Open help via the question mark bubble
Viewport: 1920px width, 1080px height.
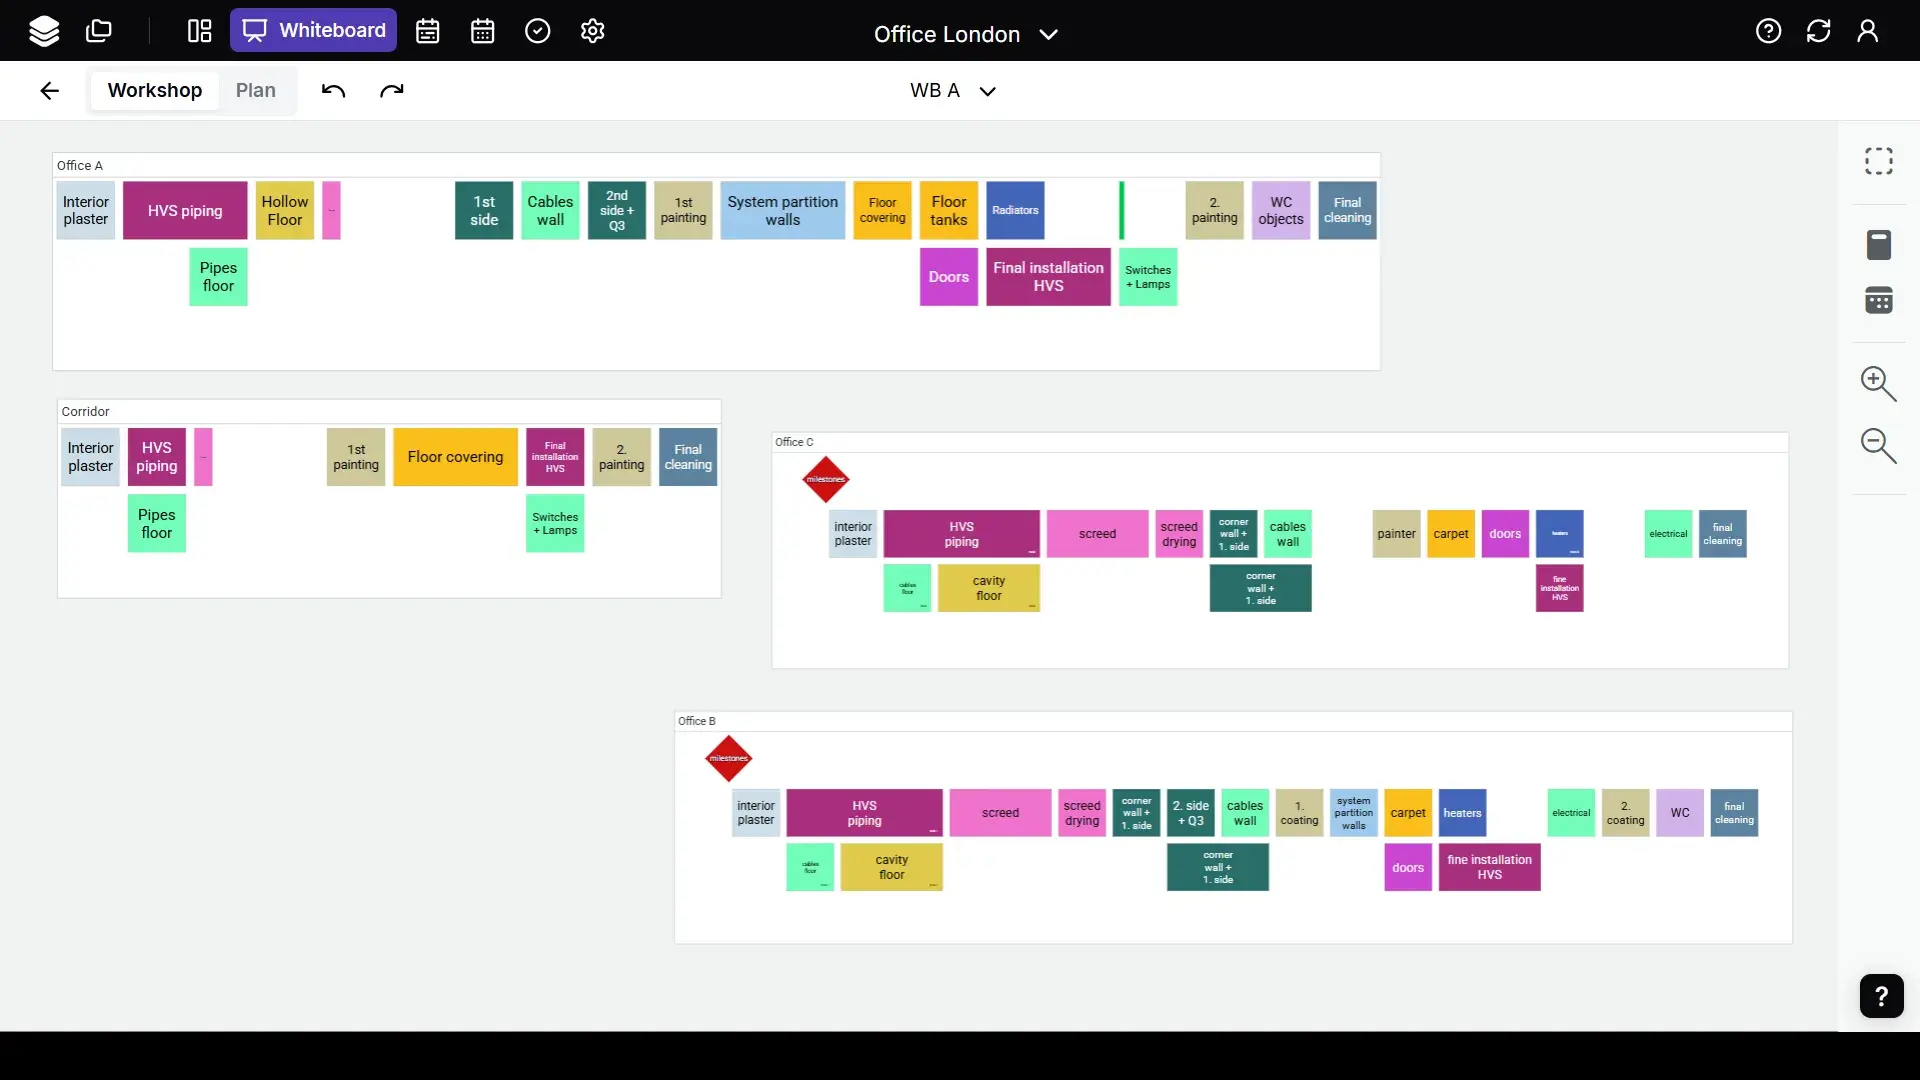click(x=1881, y=996)
